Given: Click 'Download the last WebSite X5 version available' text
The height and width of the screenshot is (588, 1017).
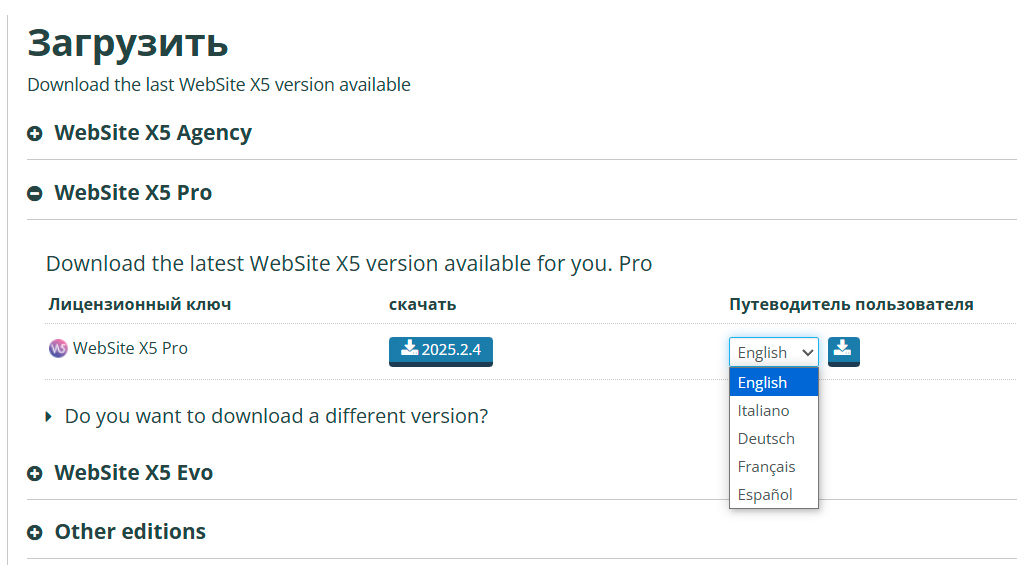Looking at the screenshot, I should [x=219, y=85].
